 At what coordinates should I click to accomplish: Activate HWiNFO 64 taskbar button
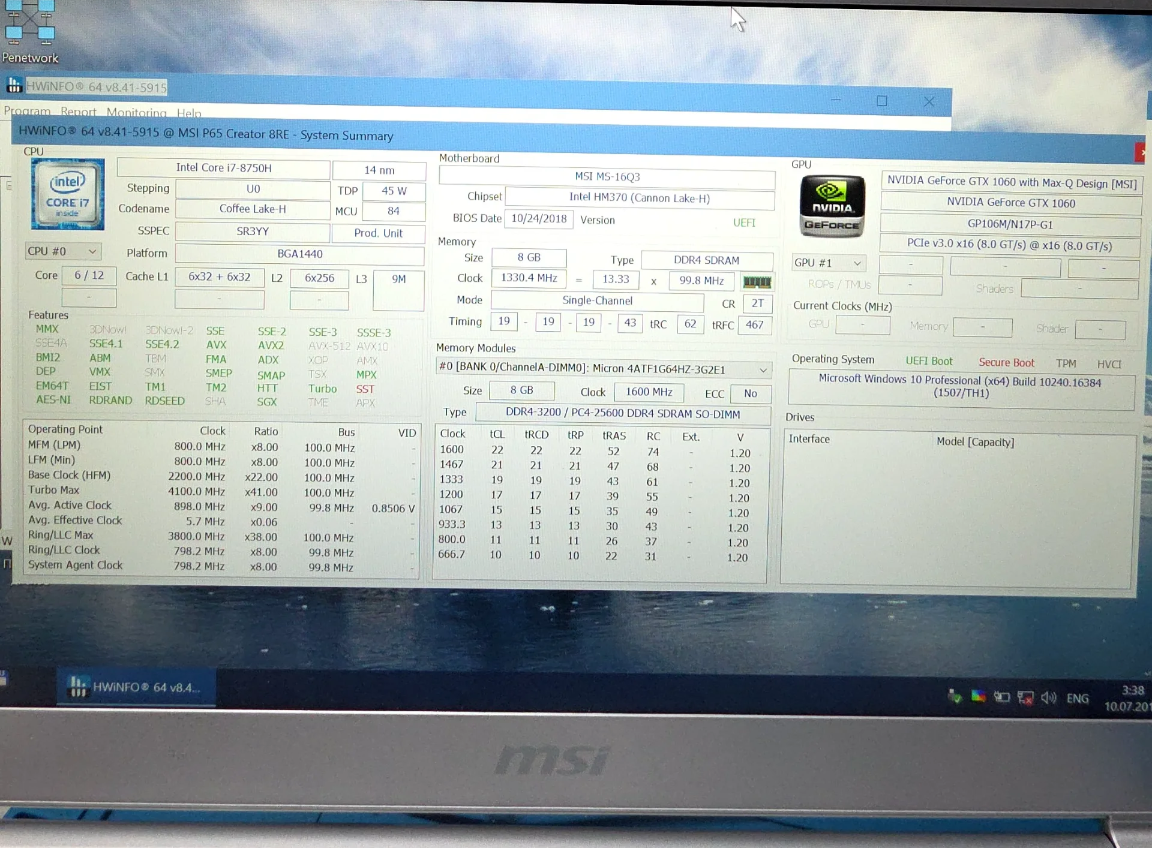pos(137,688)
